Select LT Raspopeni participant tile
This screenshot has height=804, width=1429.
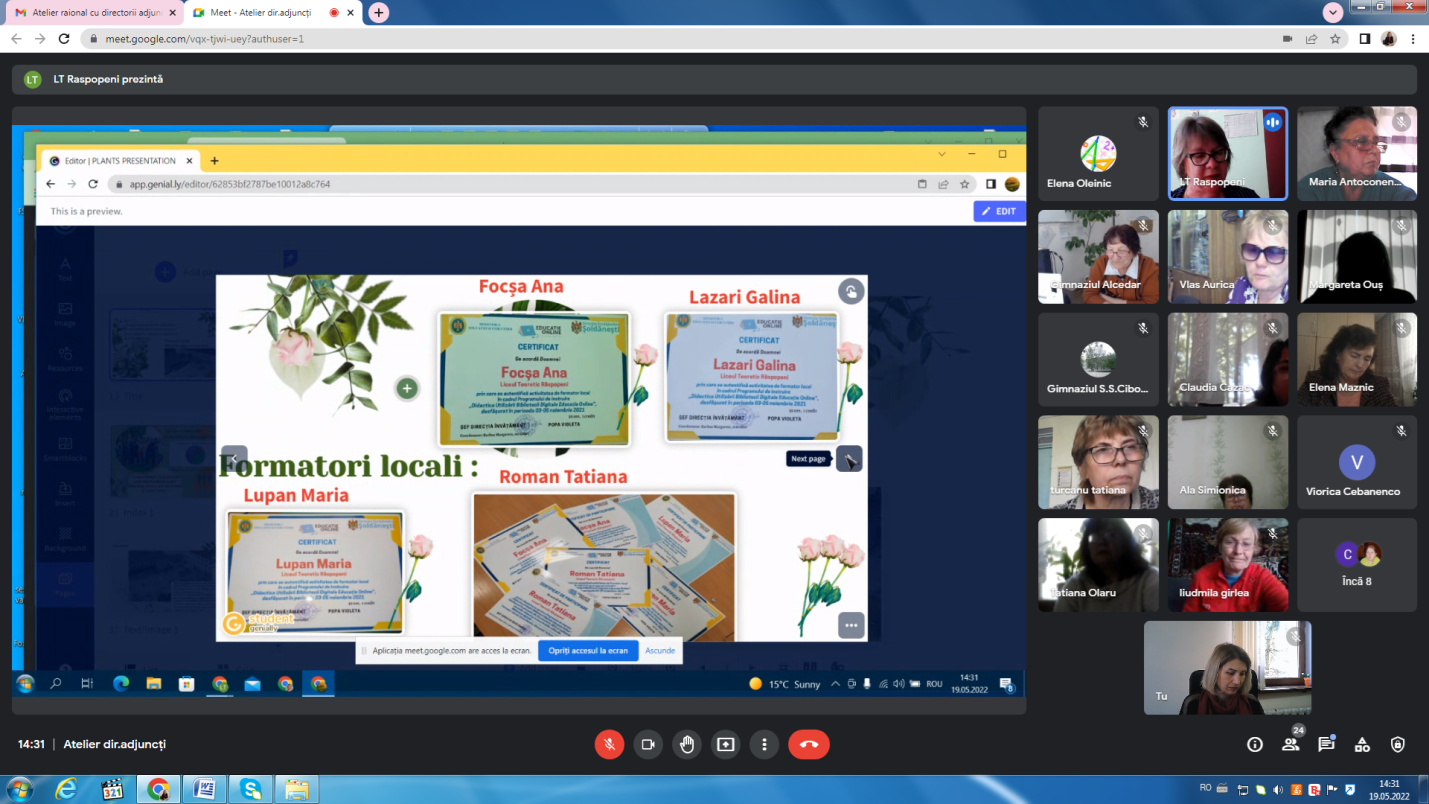coord(1227,153)
